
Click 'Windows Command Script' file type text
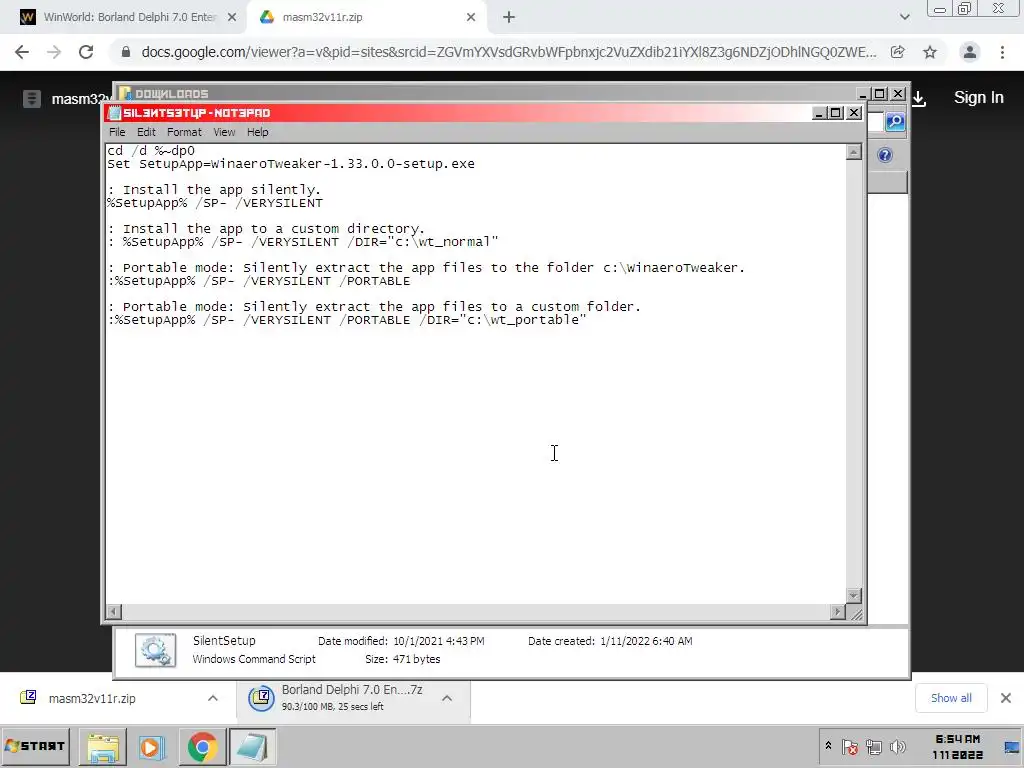(x=254, y=659)
